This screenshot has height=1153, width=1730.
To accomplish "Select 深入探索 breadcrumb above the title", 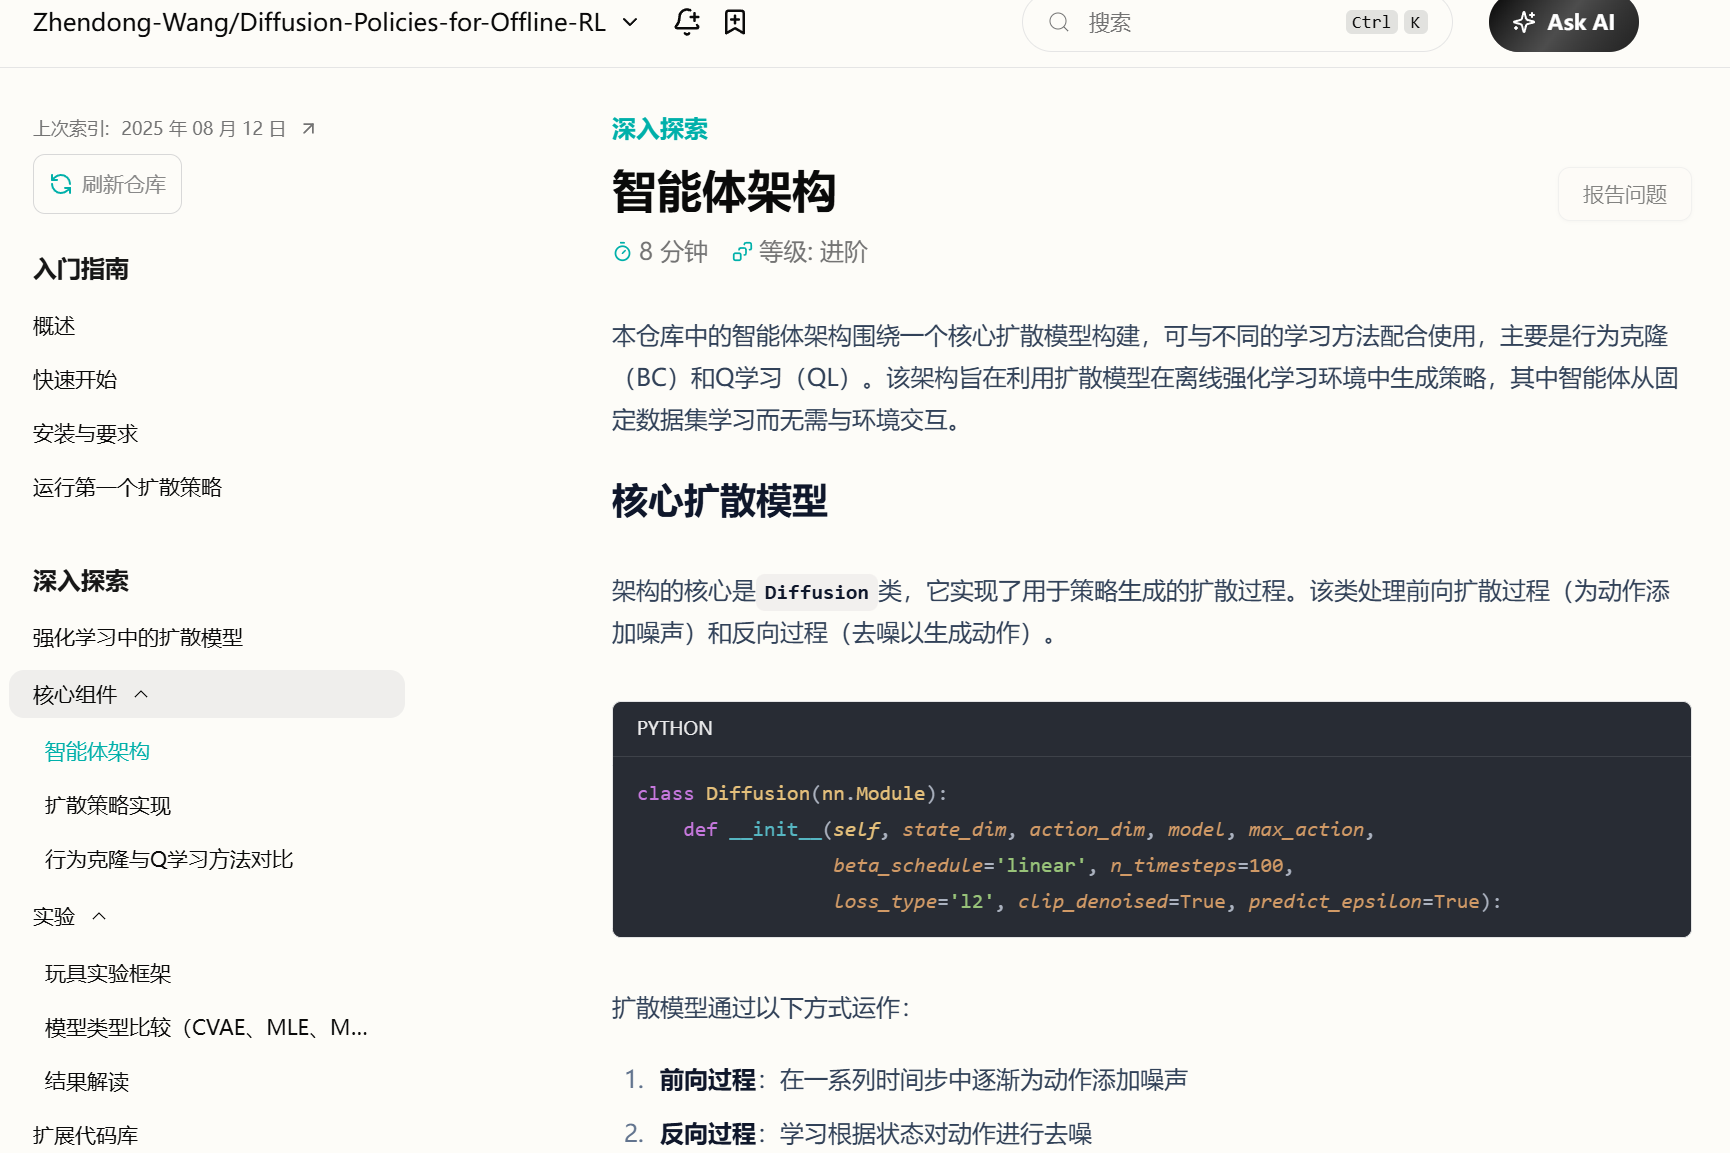I will pyautogui.click(x=658, y=128).
